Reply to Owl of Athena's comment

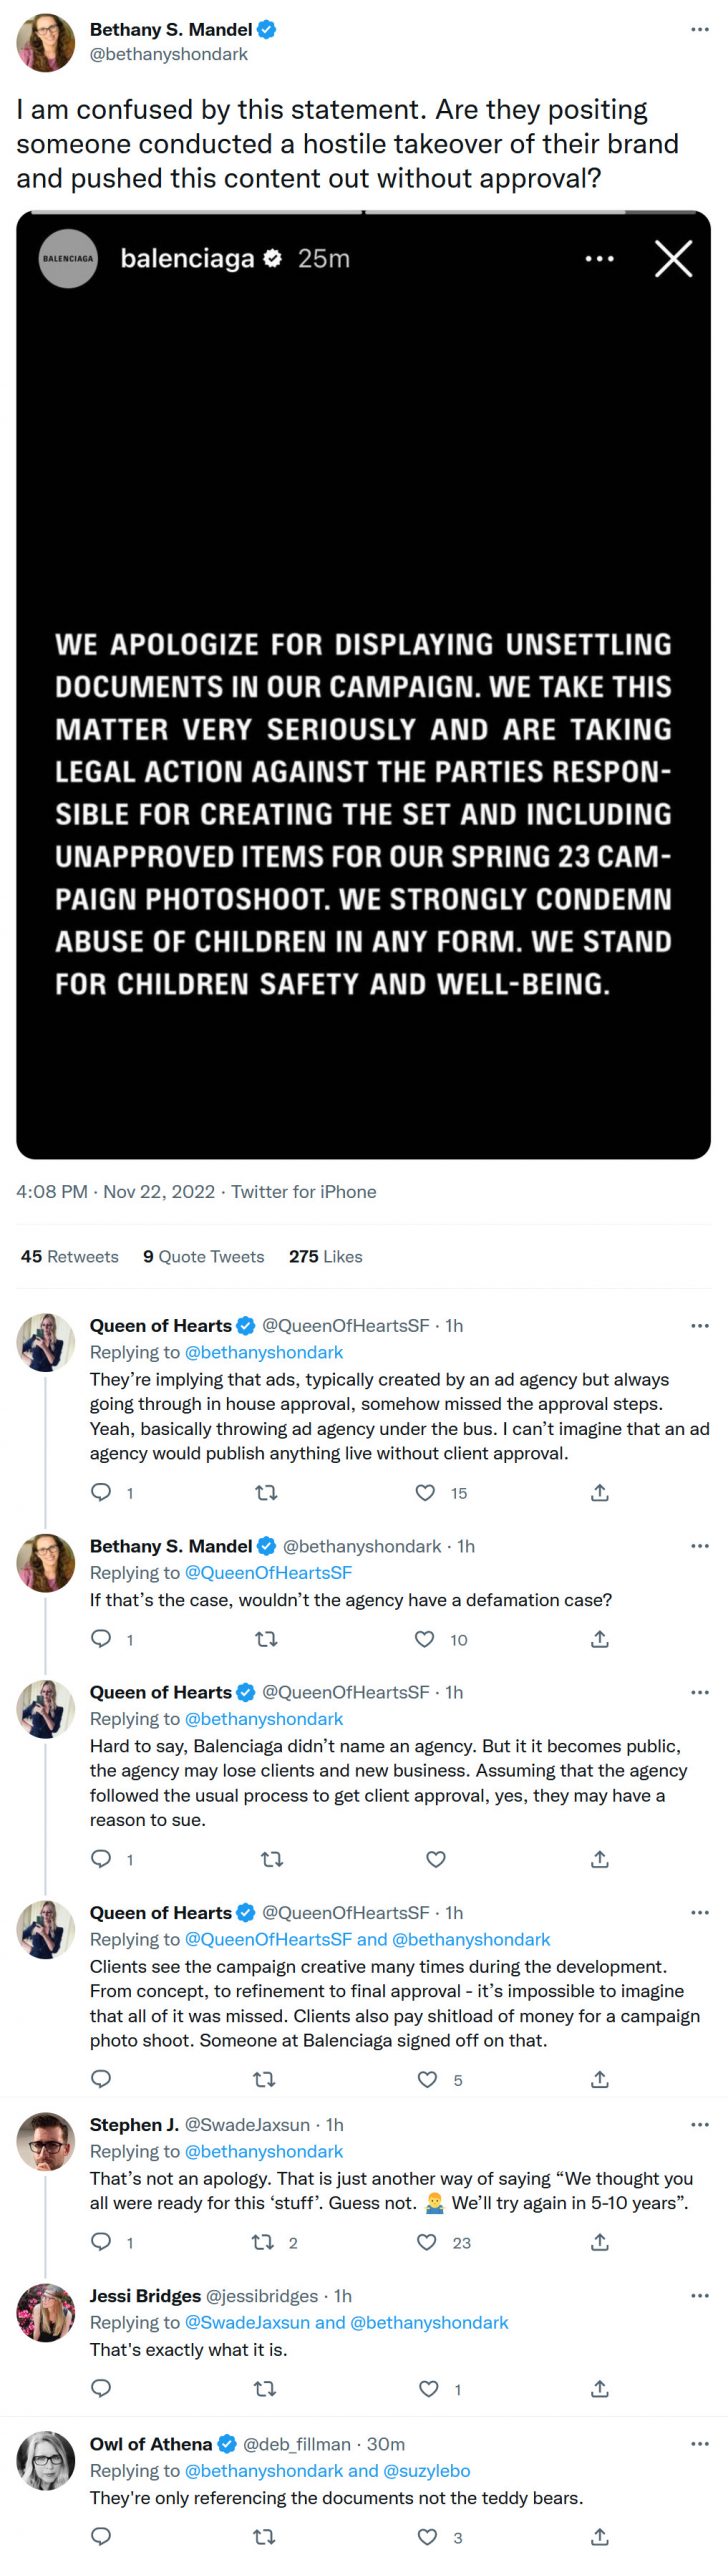(101, 2536)
